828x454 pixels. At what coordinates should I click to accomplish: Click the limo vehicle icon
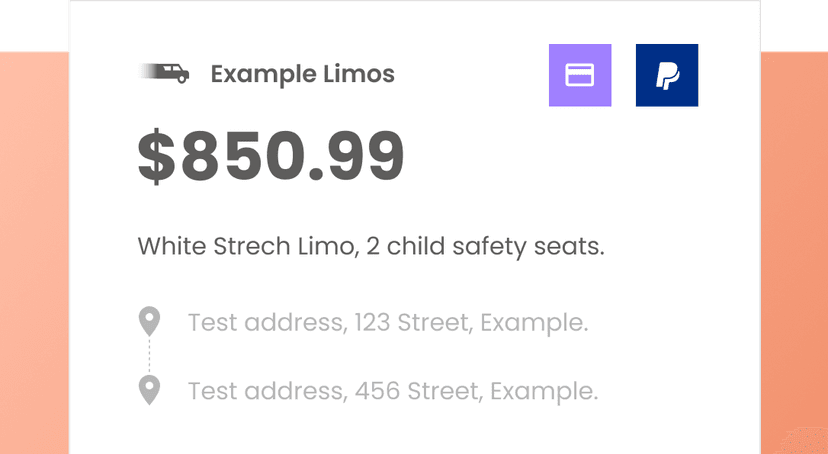[165, 73]
